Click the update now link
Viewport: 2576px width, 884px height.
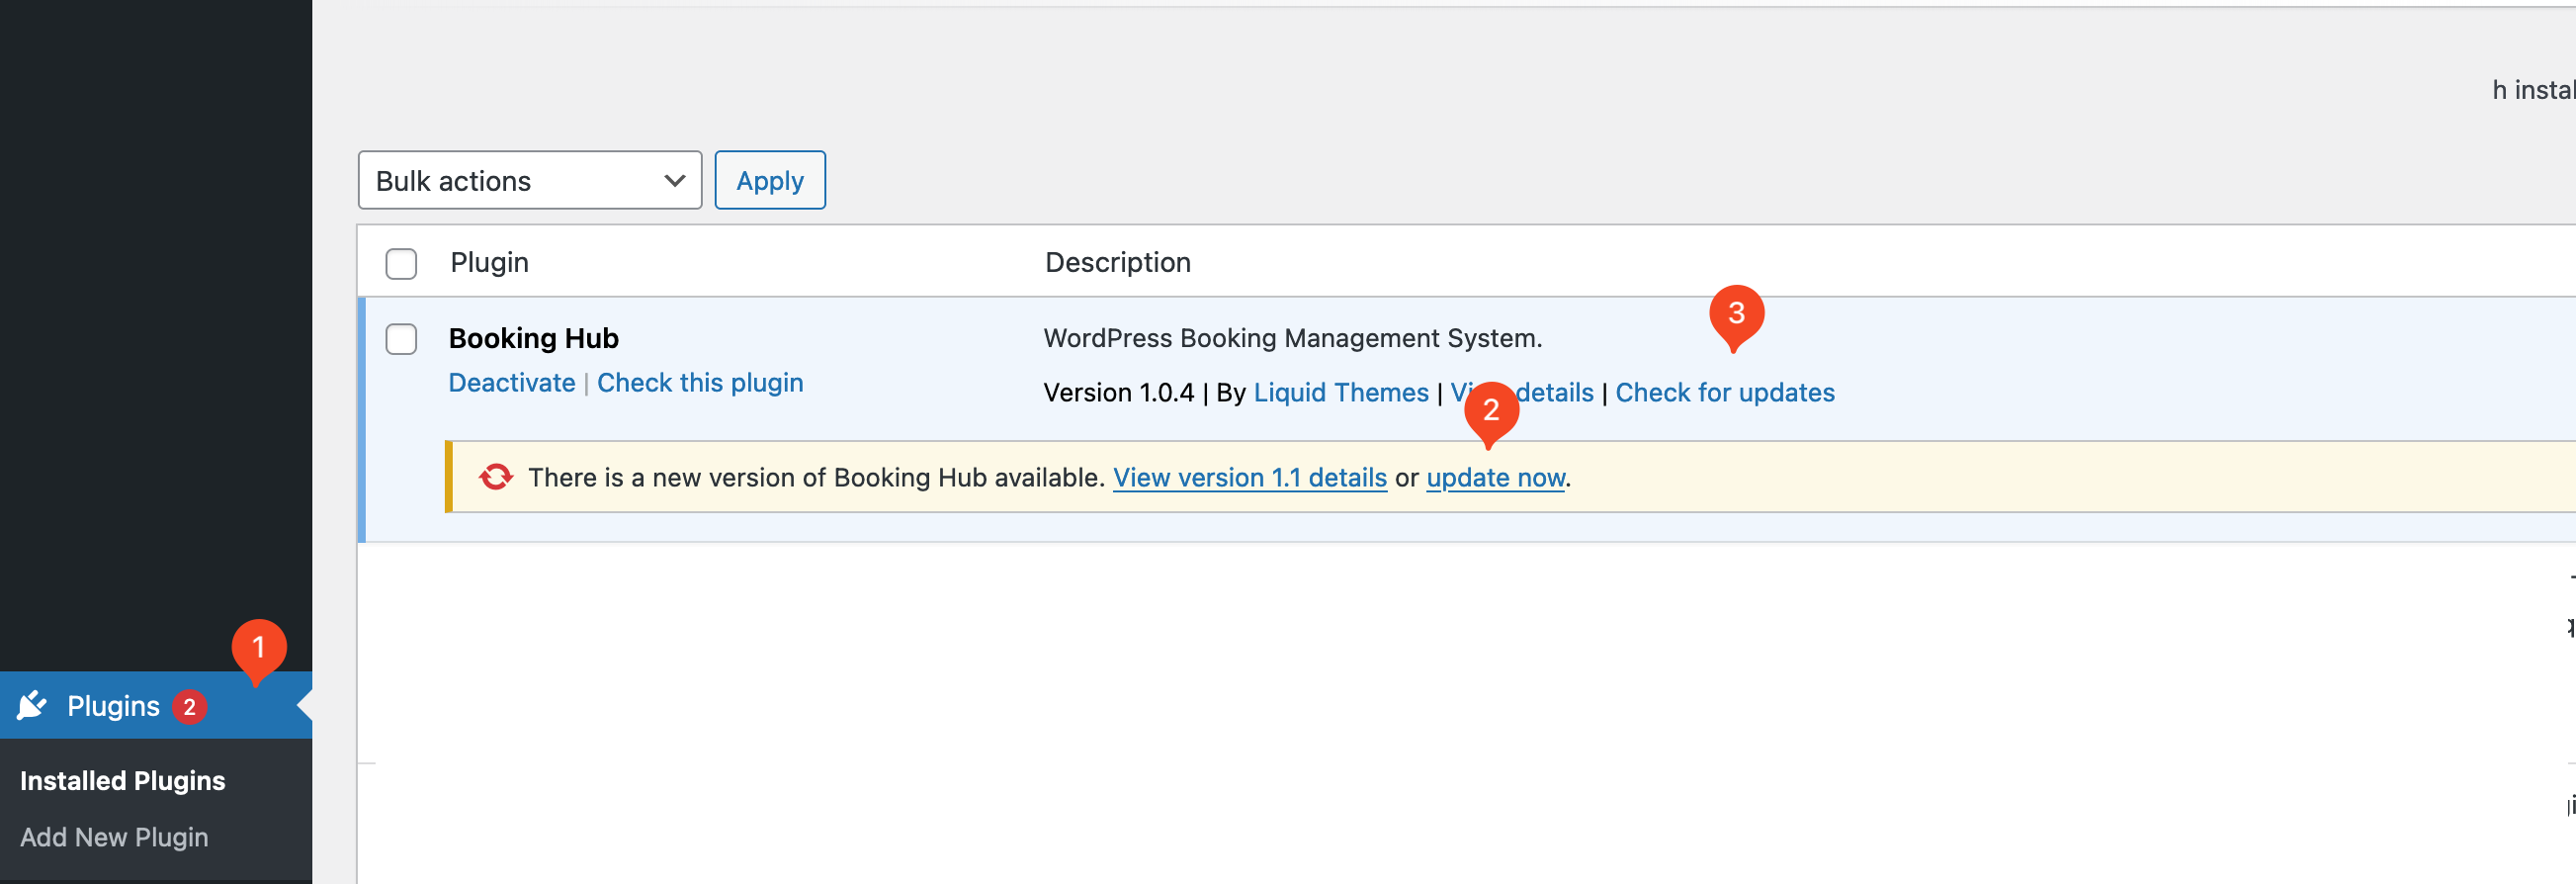pyautogui.click(x=1494, y=478)
